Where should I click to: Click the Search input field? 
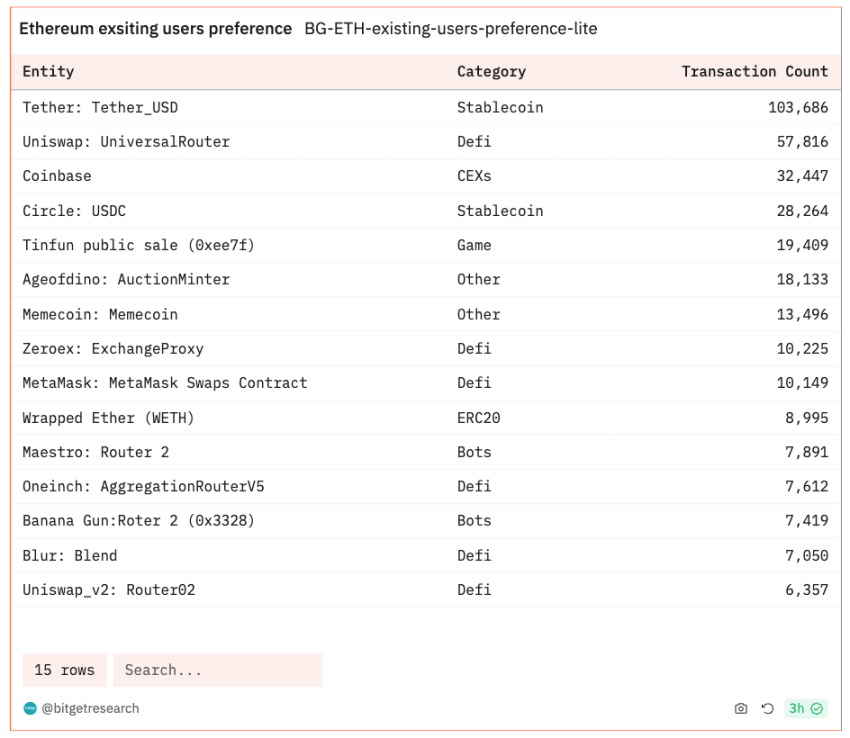(217, 670)
